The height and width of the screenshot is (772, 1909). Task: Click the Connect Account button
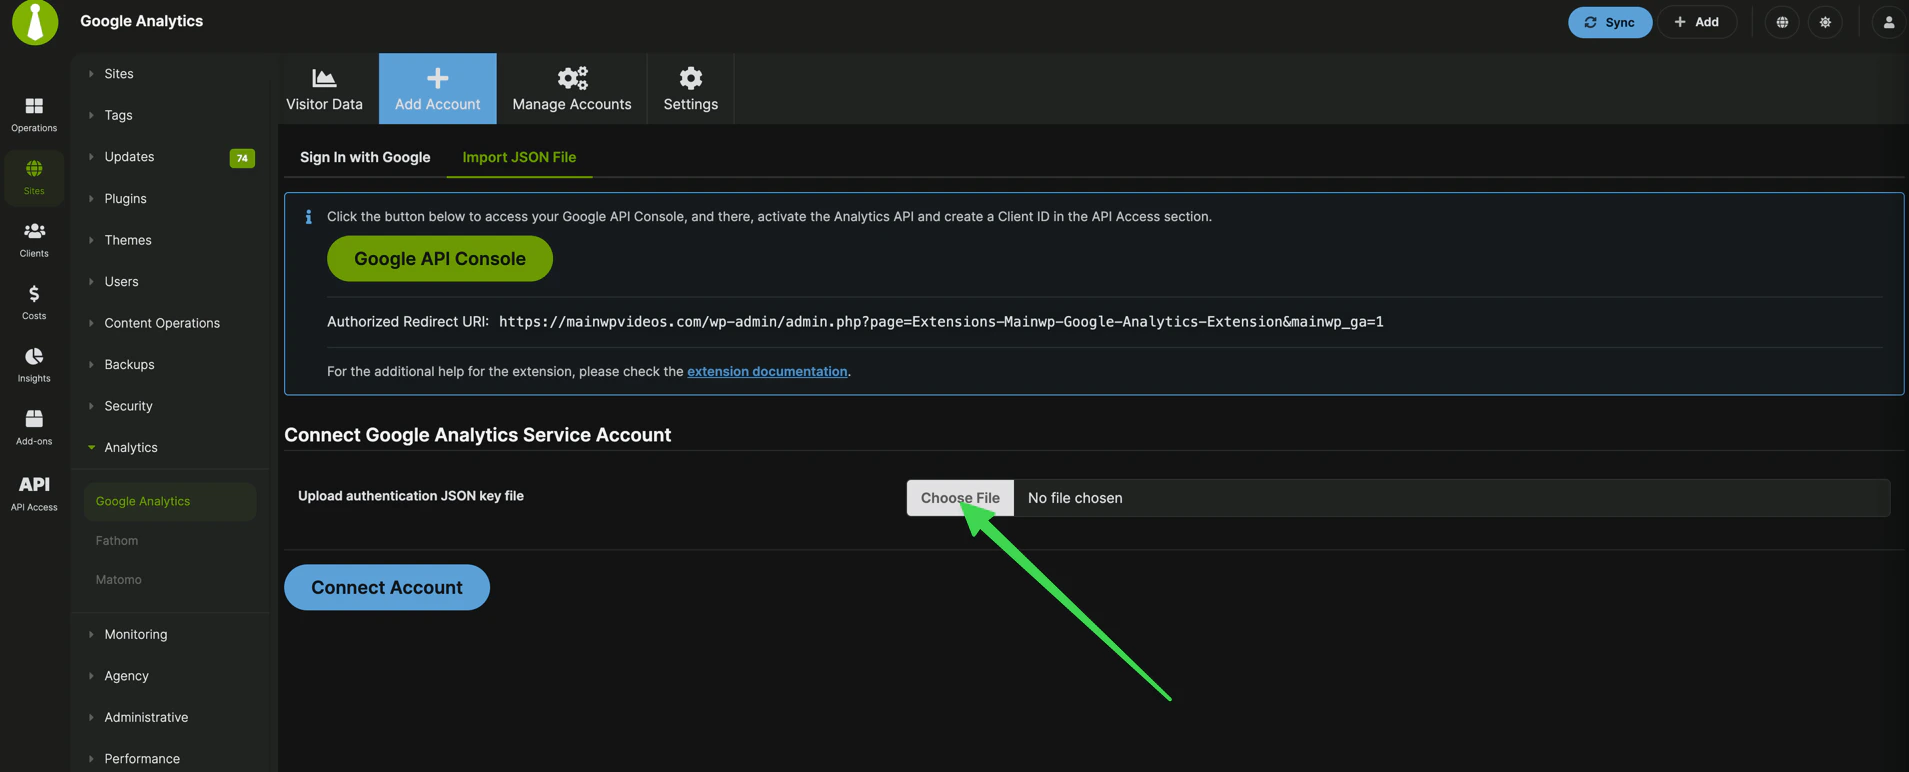coord(387,588)
